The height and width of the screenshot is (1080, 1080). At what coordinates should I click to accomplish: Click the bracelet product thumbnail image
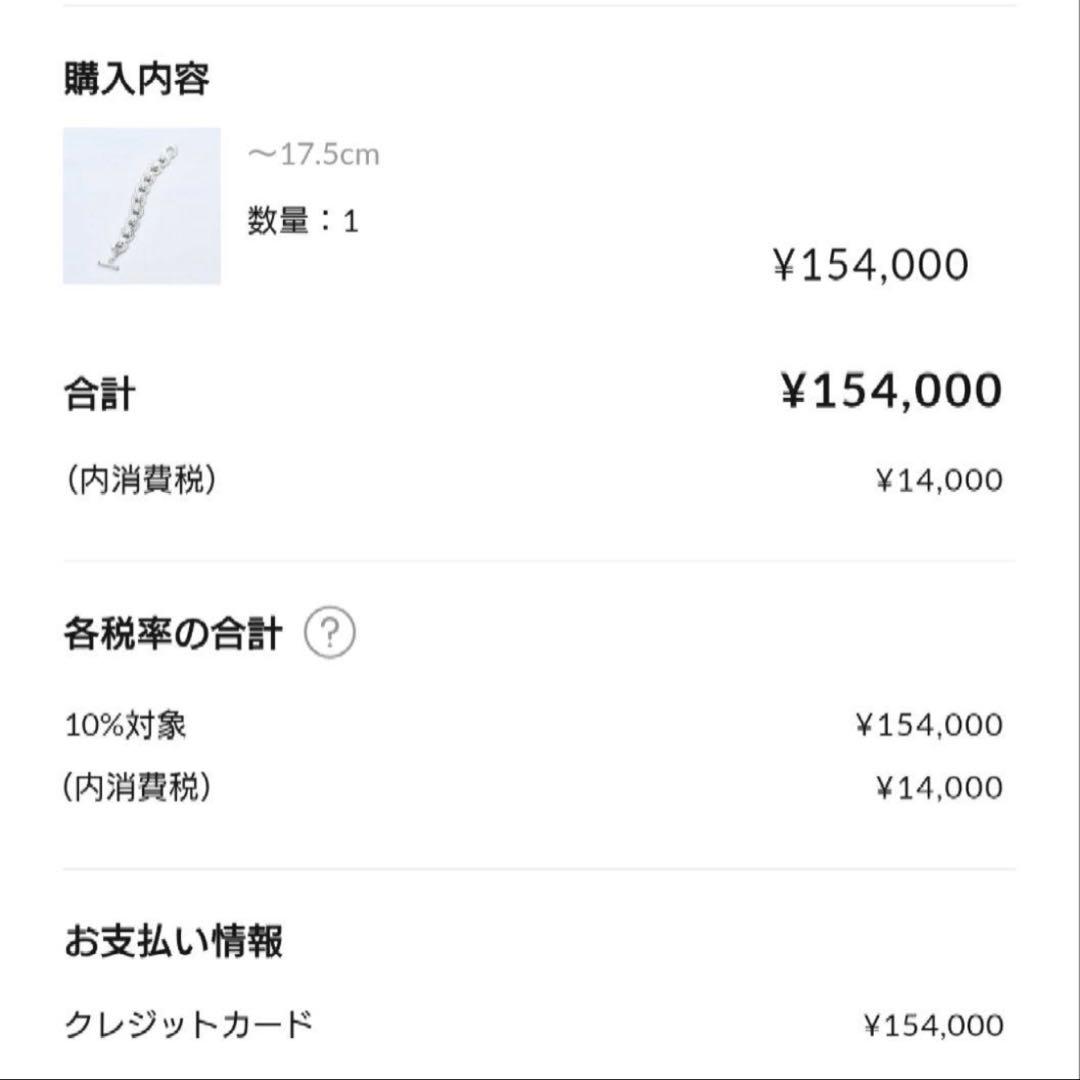(142, 207)
